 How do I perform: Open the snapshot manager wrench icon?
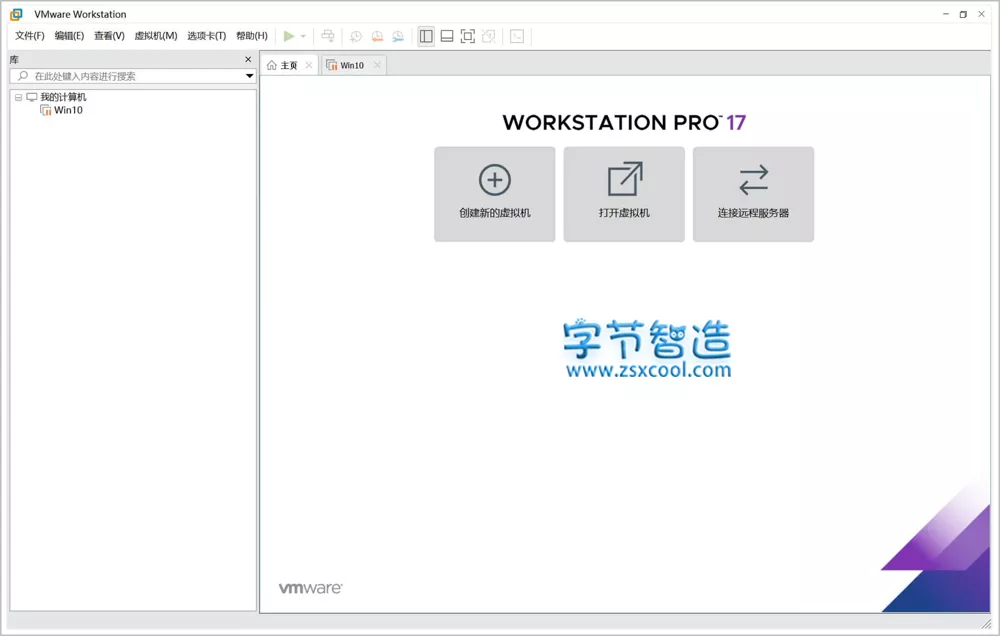pyautogui.click(x=398, y=36)
